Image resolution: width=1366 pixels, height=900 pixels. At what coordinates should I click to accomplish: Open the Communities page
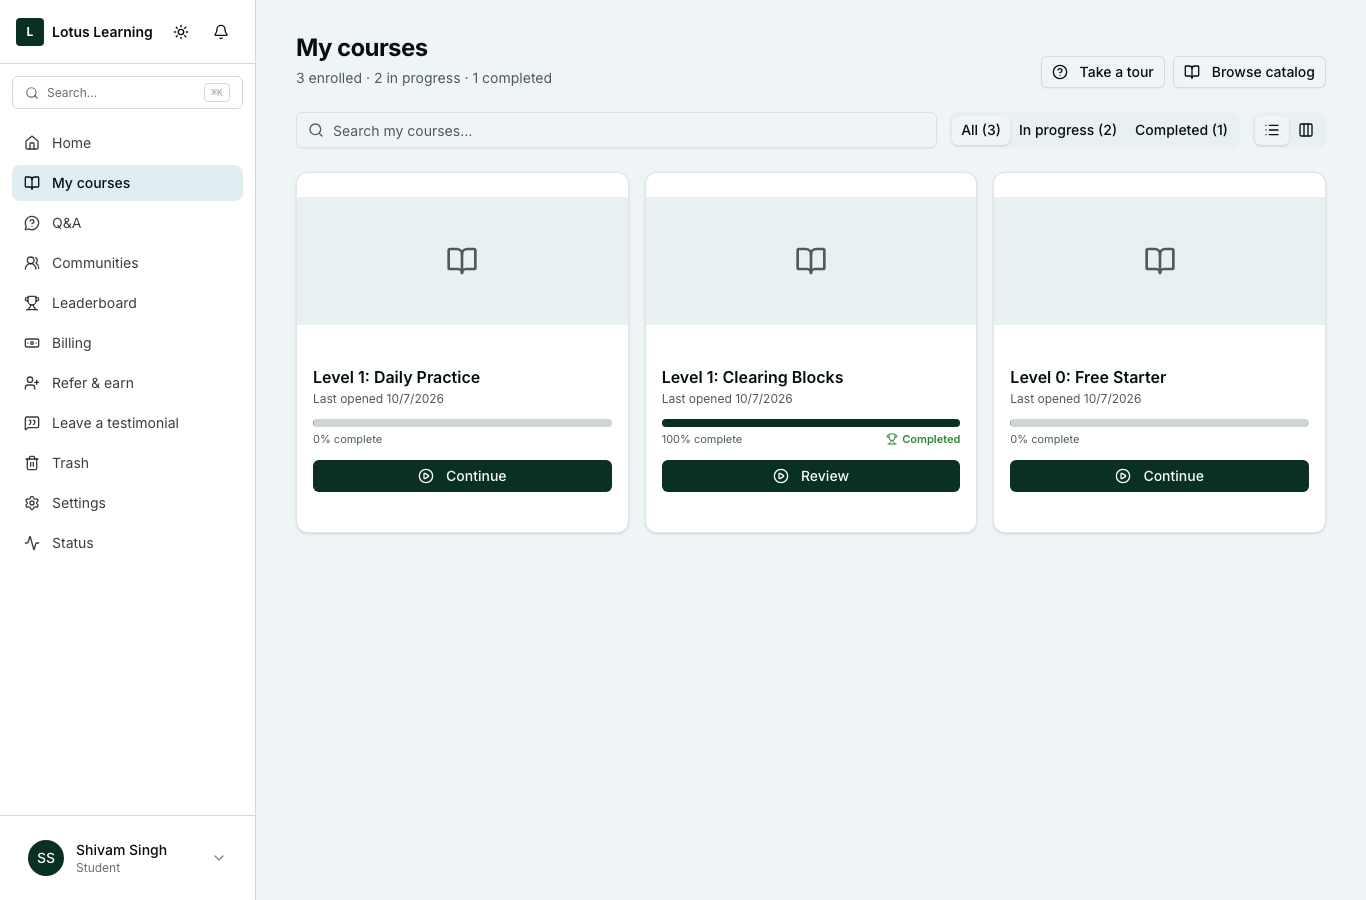[128, 263]
